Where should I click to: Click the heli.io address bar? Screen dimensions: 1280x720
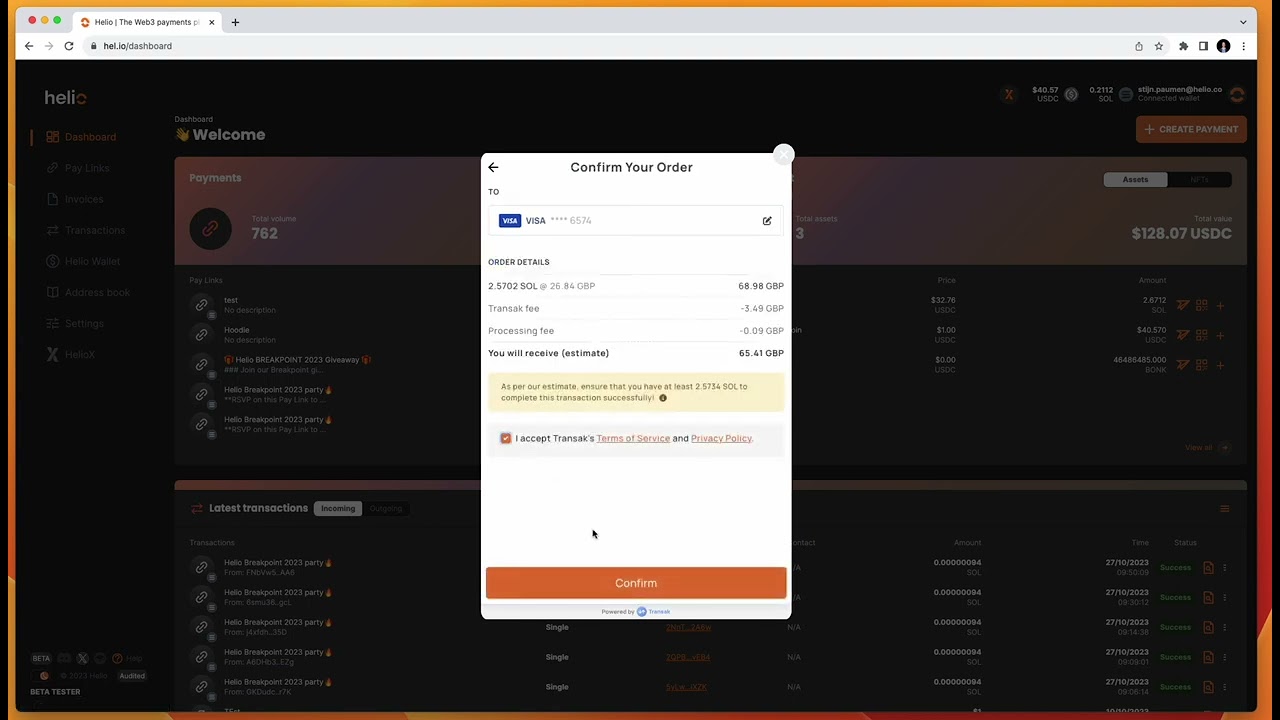tap(137, 46)
